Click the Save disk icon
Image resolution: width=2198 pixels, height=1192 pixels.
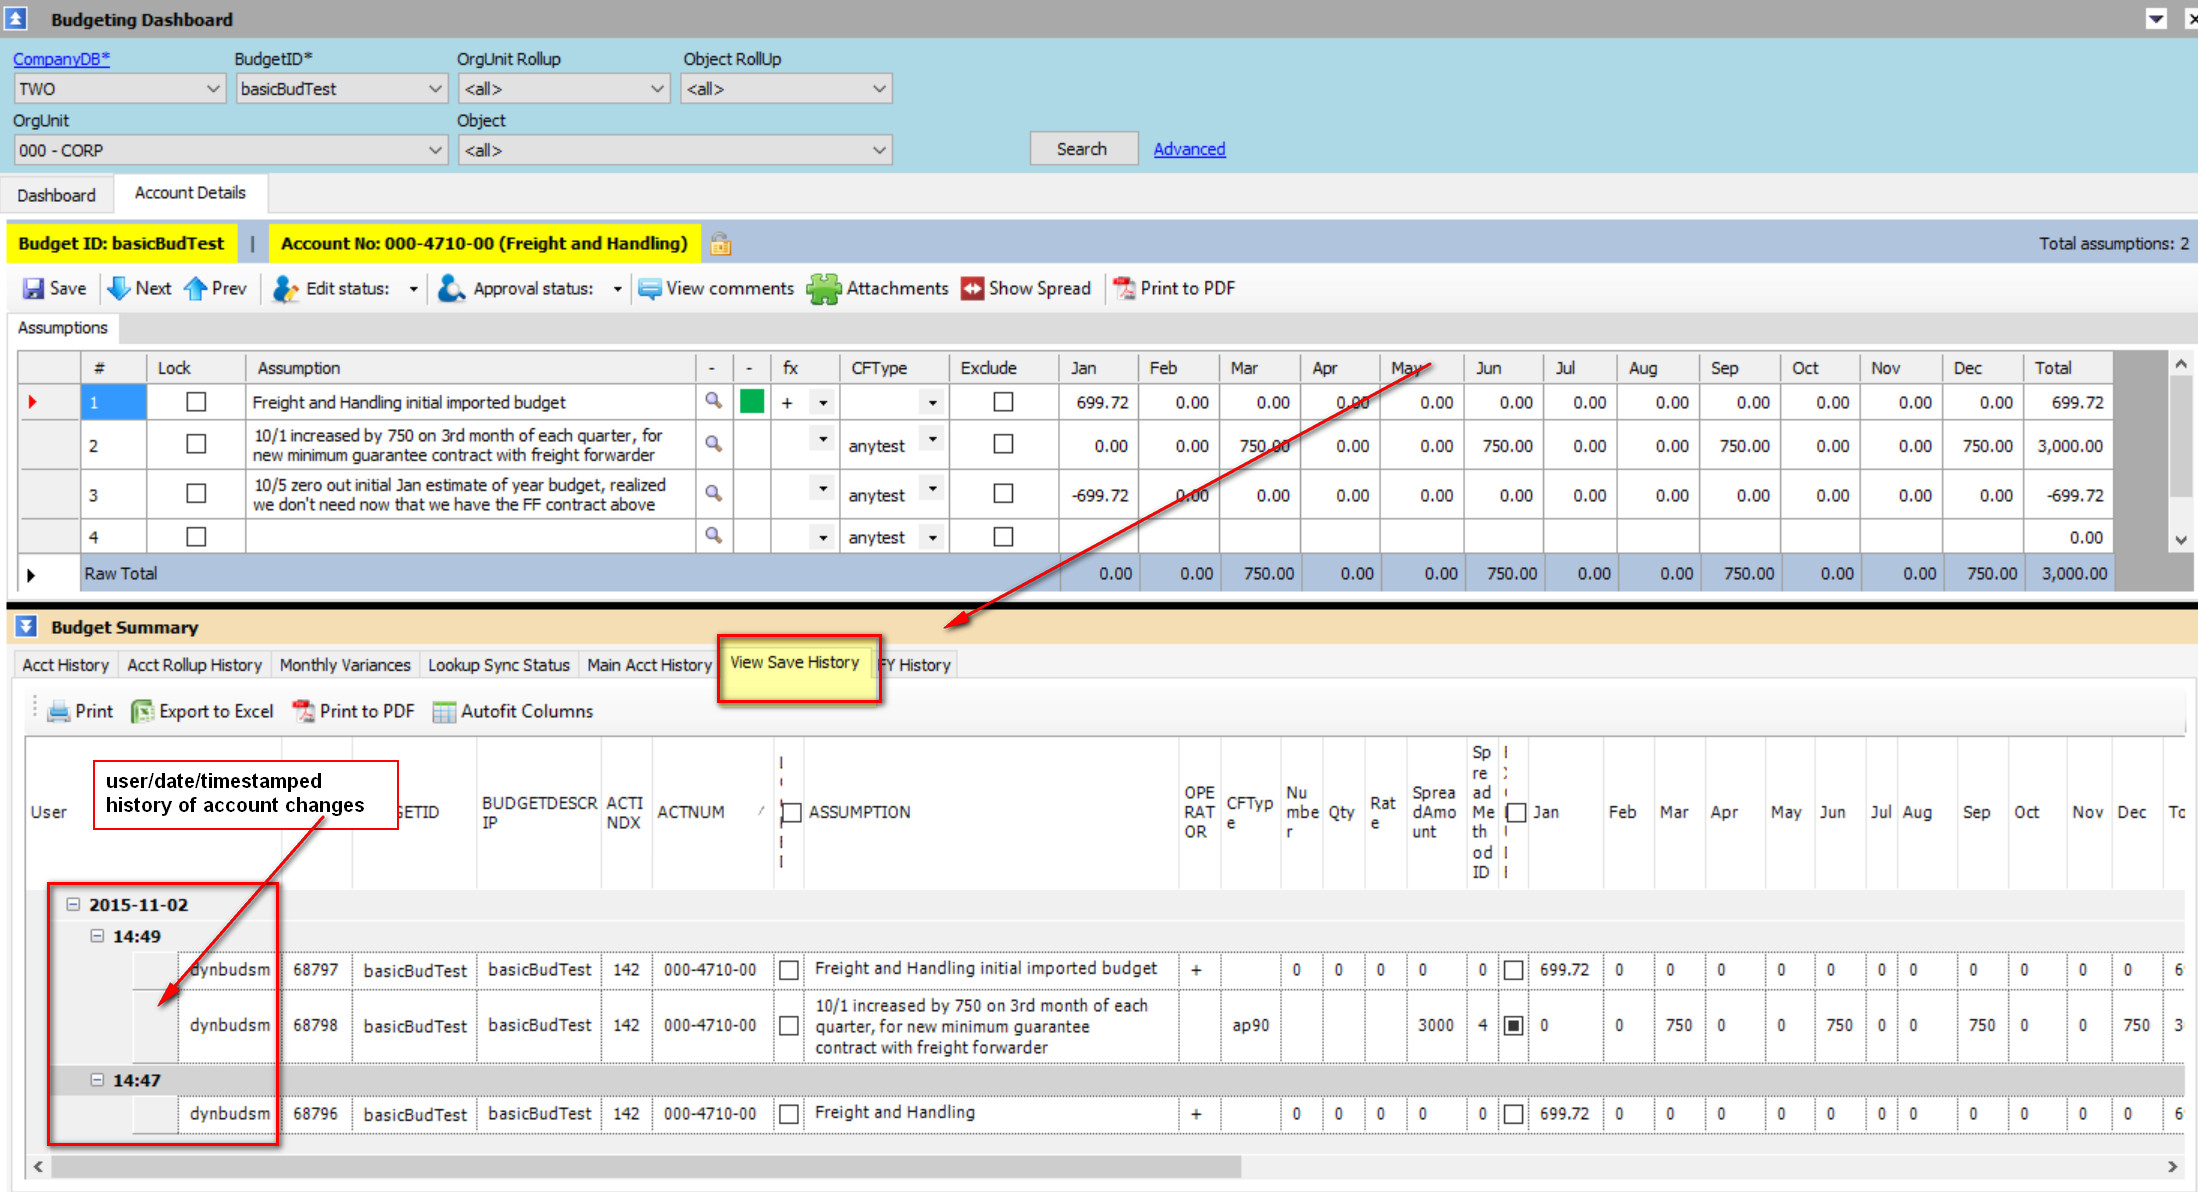(x=34, y=289)
